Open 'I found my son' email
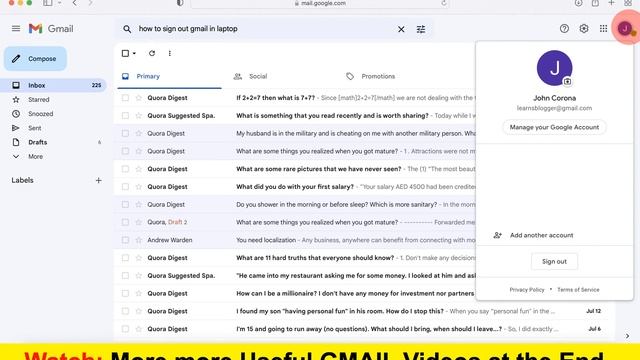640x360 pixels. pyautogui.click(x=340, y=311)
